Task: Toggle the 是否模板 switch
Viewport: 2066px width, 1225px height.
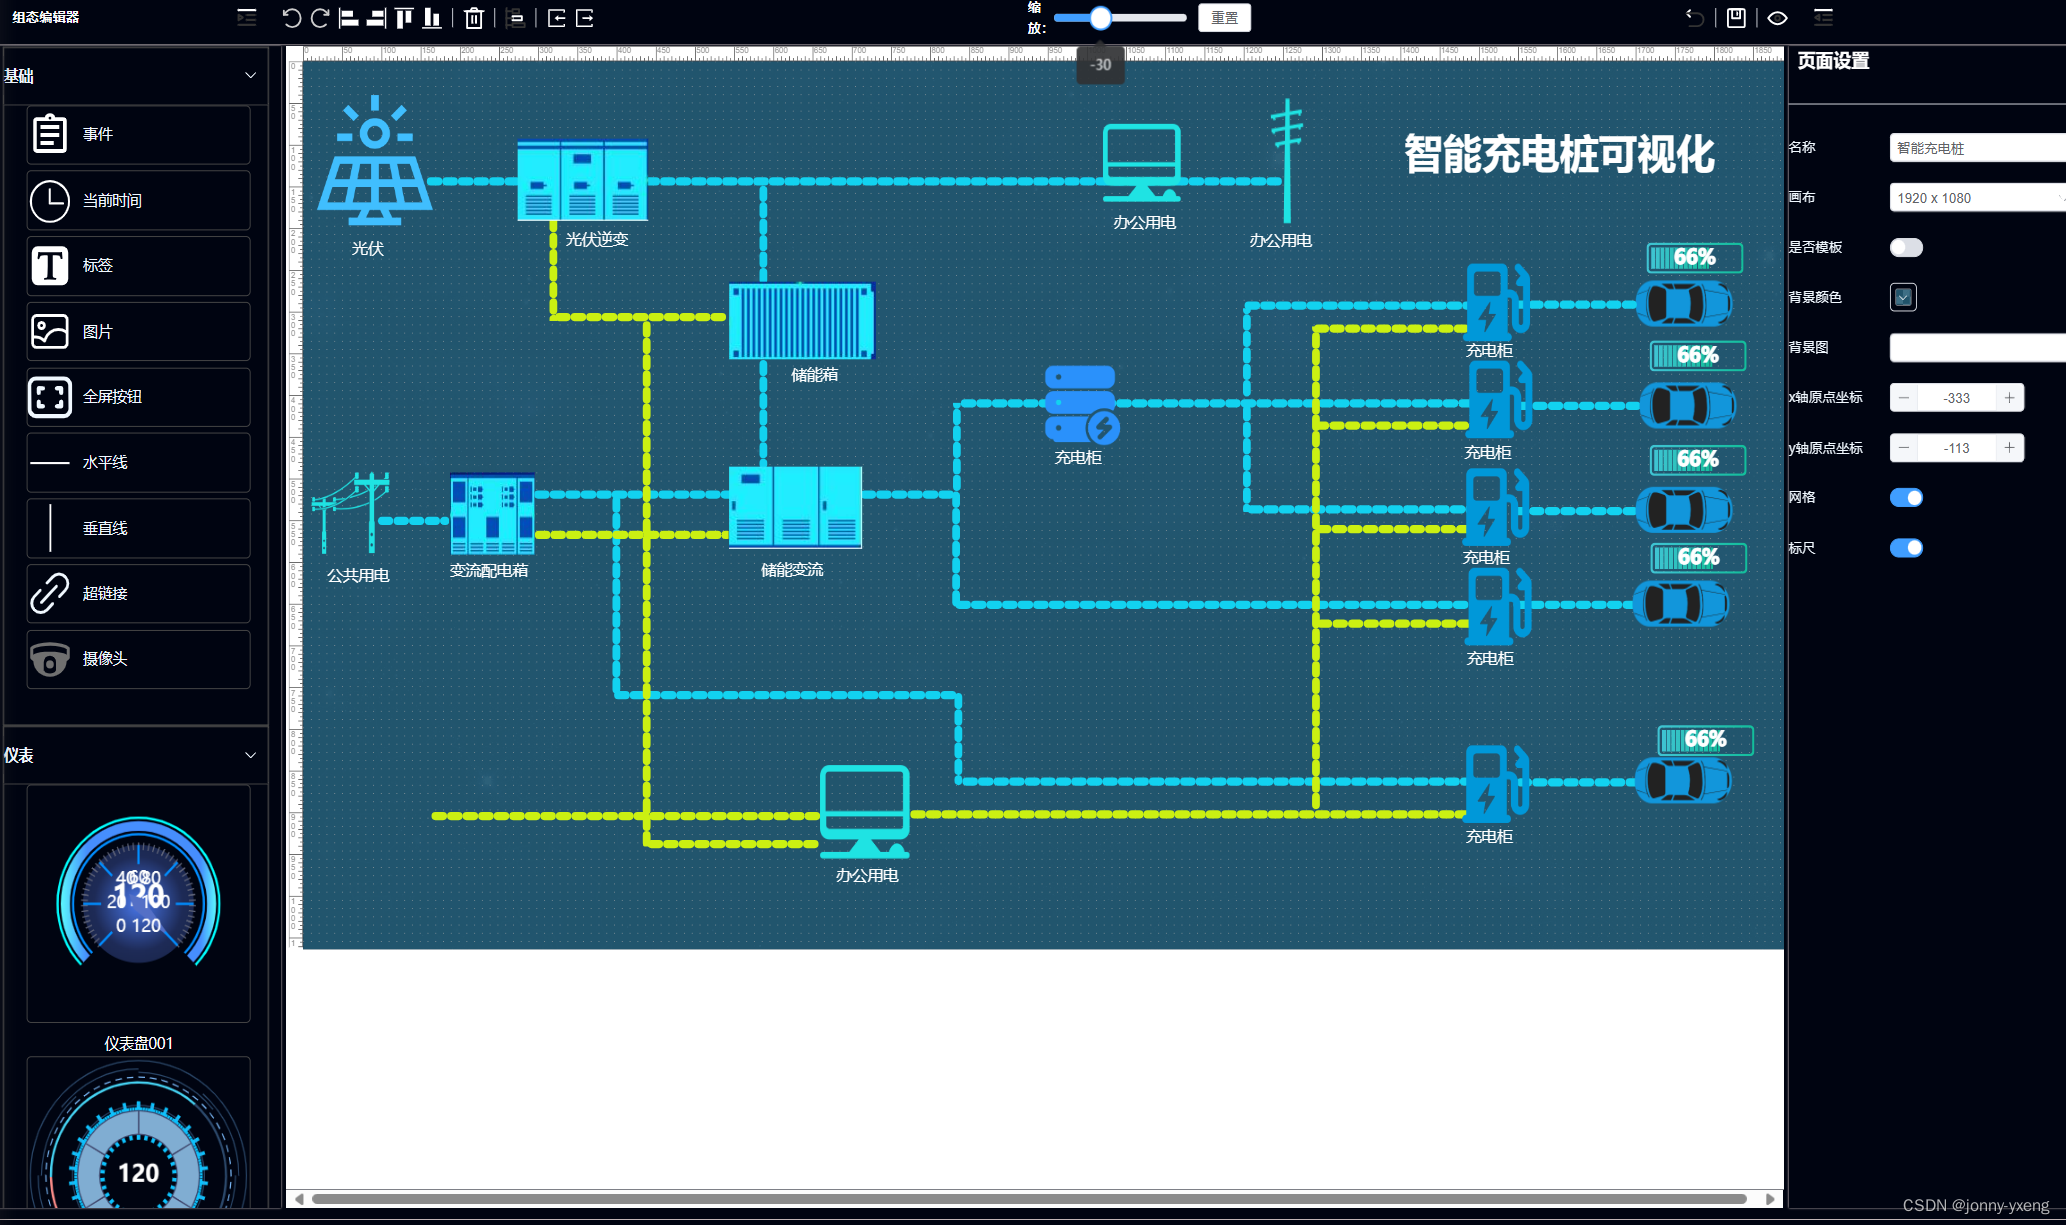Action: coord(1906,248)
